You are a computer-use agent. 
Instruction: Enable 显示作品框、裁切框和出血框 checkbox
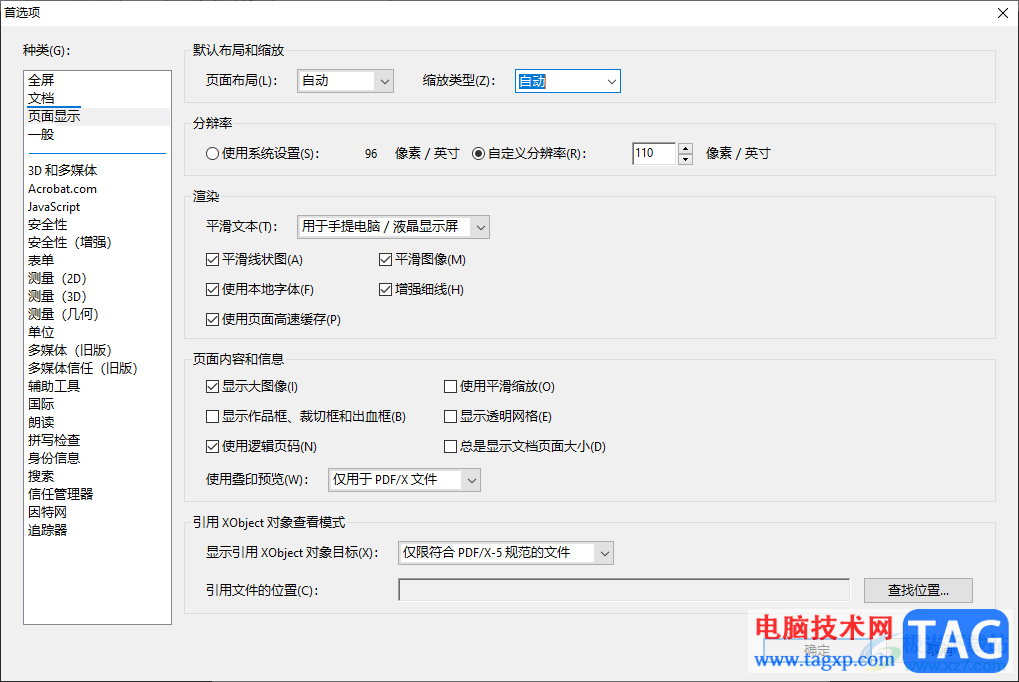point(213,417)
